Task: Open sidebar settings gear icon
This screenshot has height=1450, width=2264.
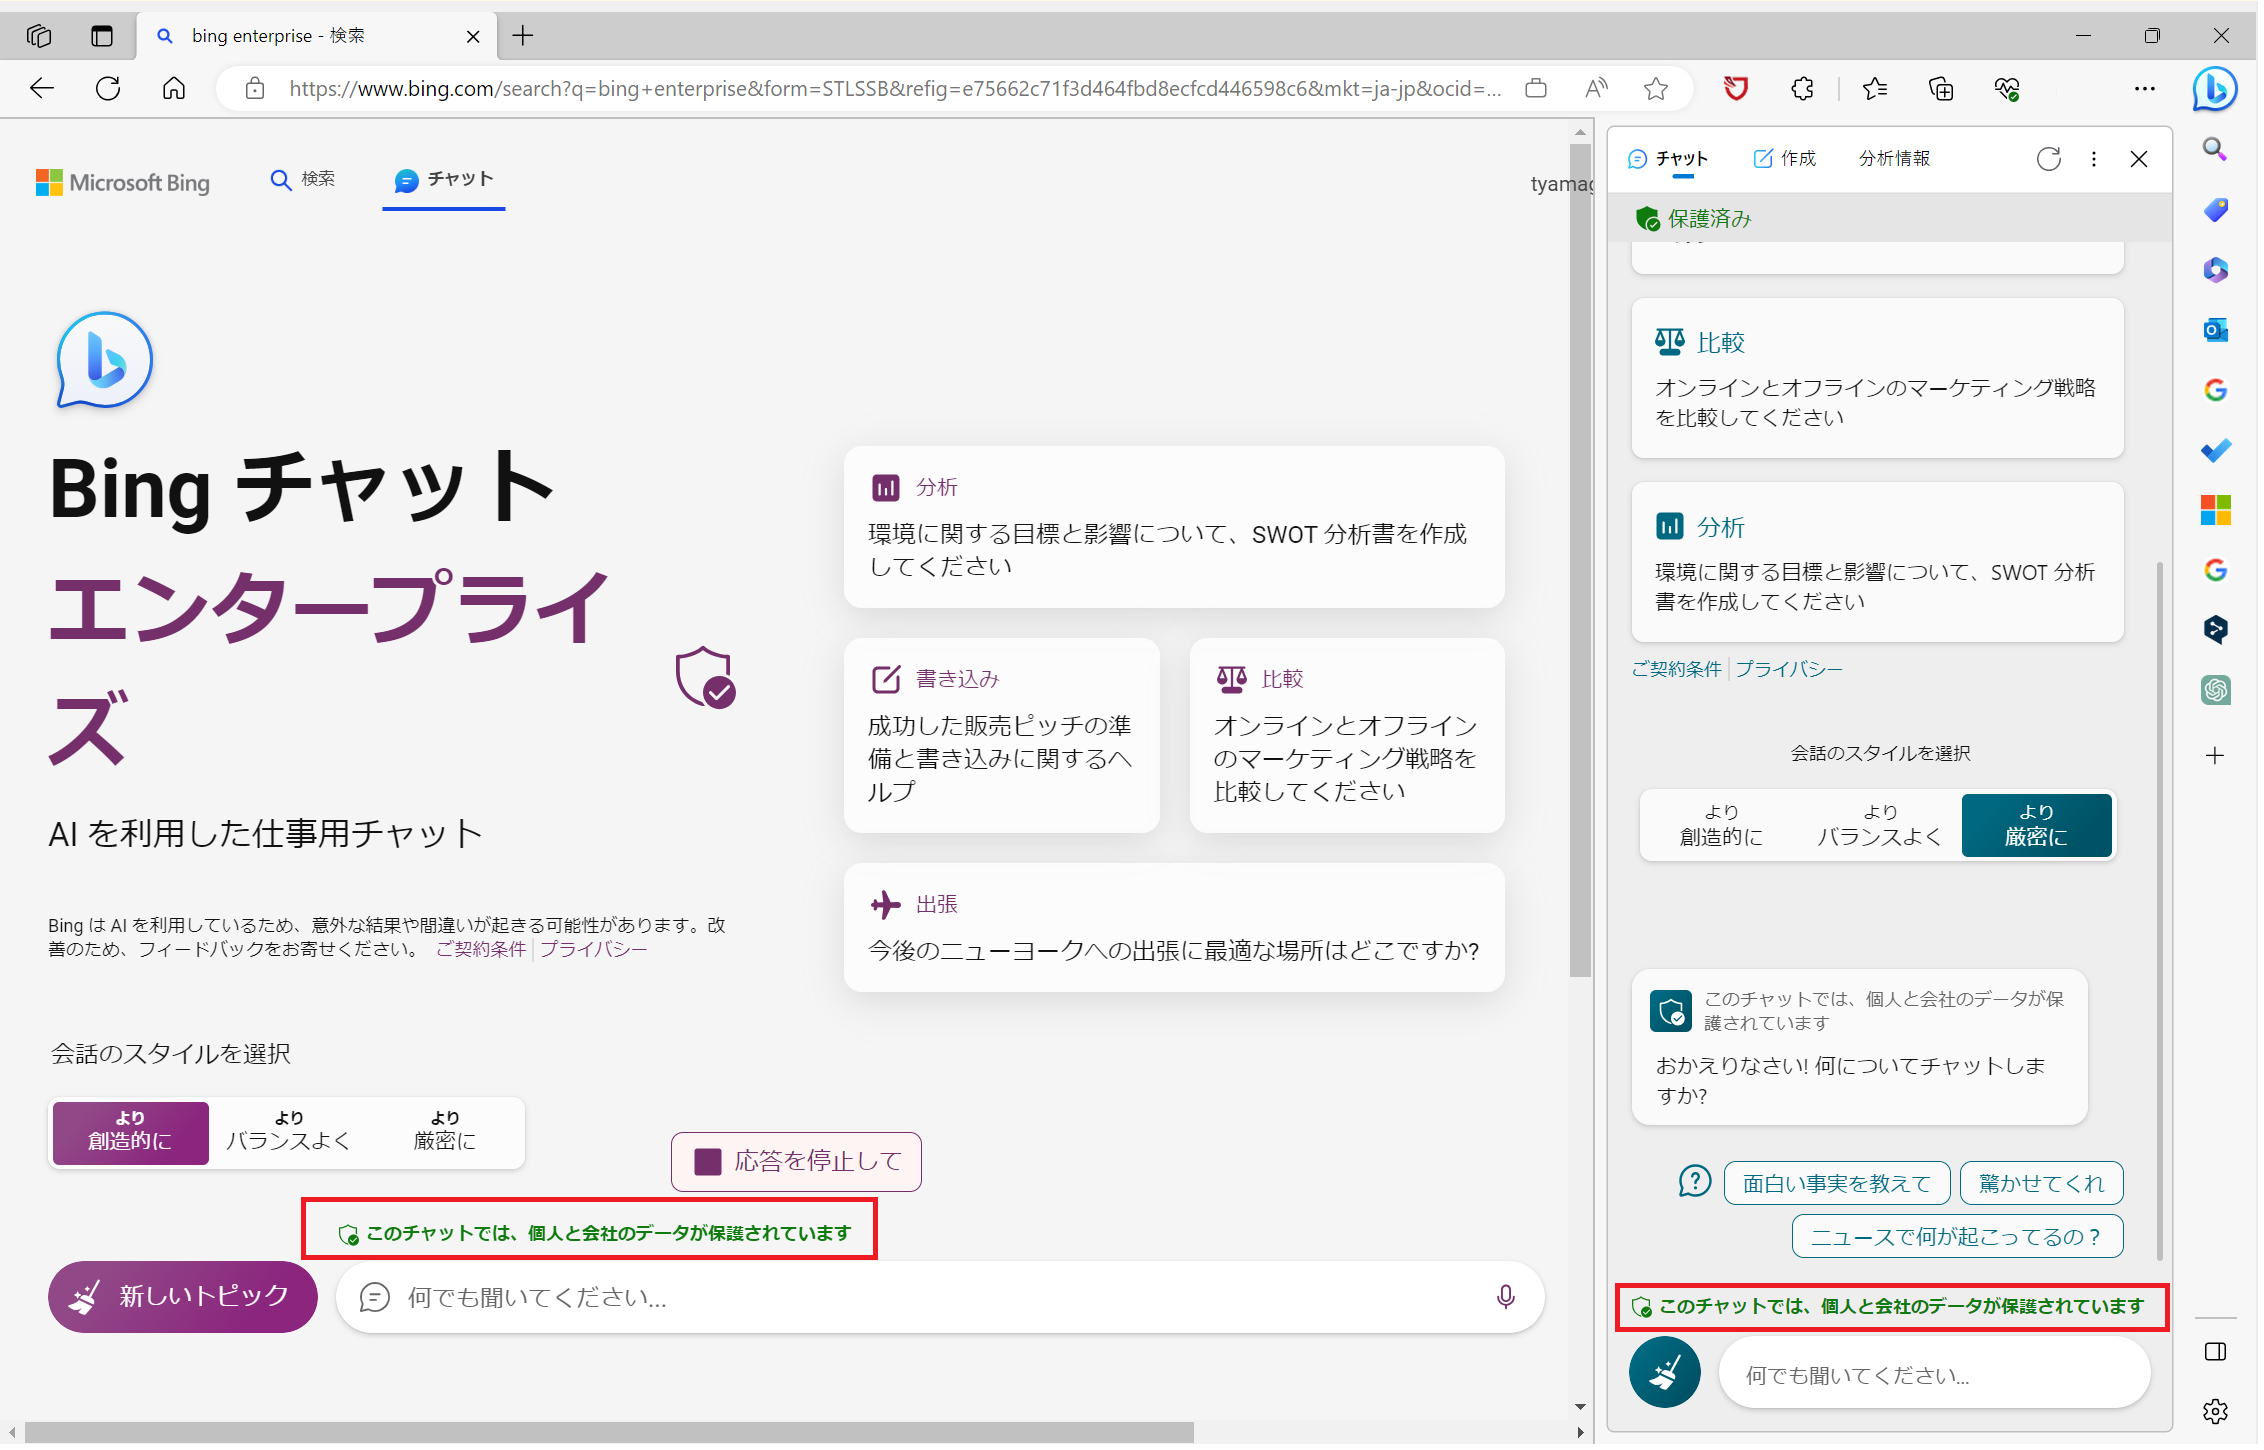Action: coord(2215,1412)
